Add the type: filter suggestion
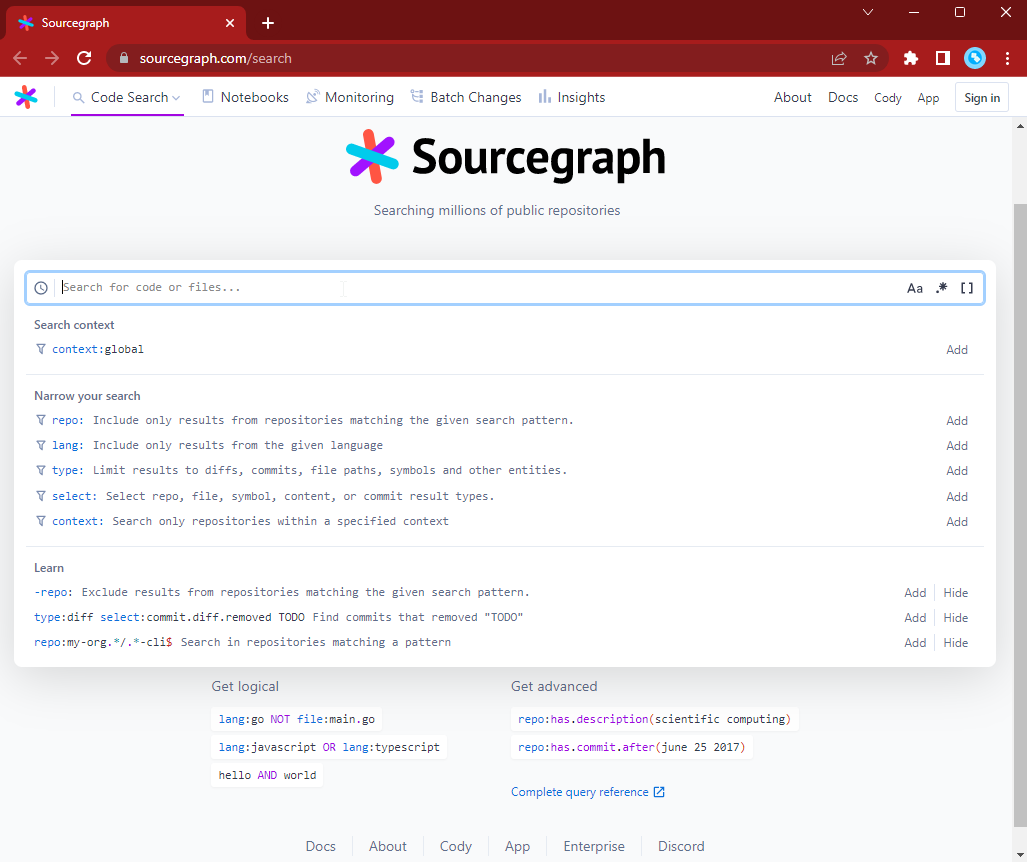Viewport: 1027px width, 862px height. [957, 471]
